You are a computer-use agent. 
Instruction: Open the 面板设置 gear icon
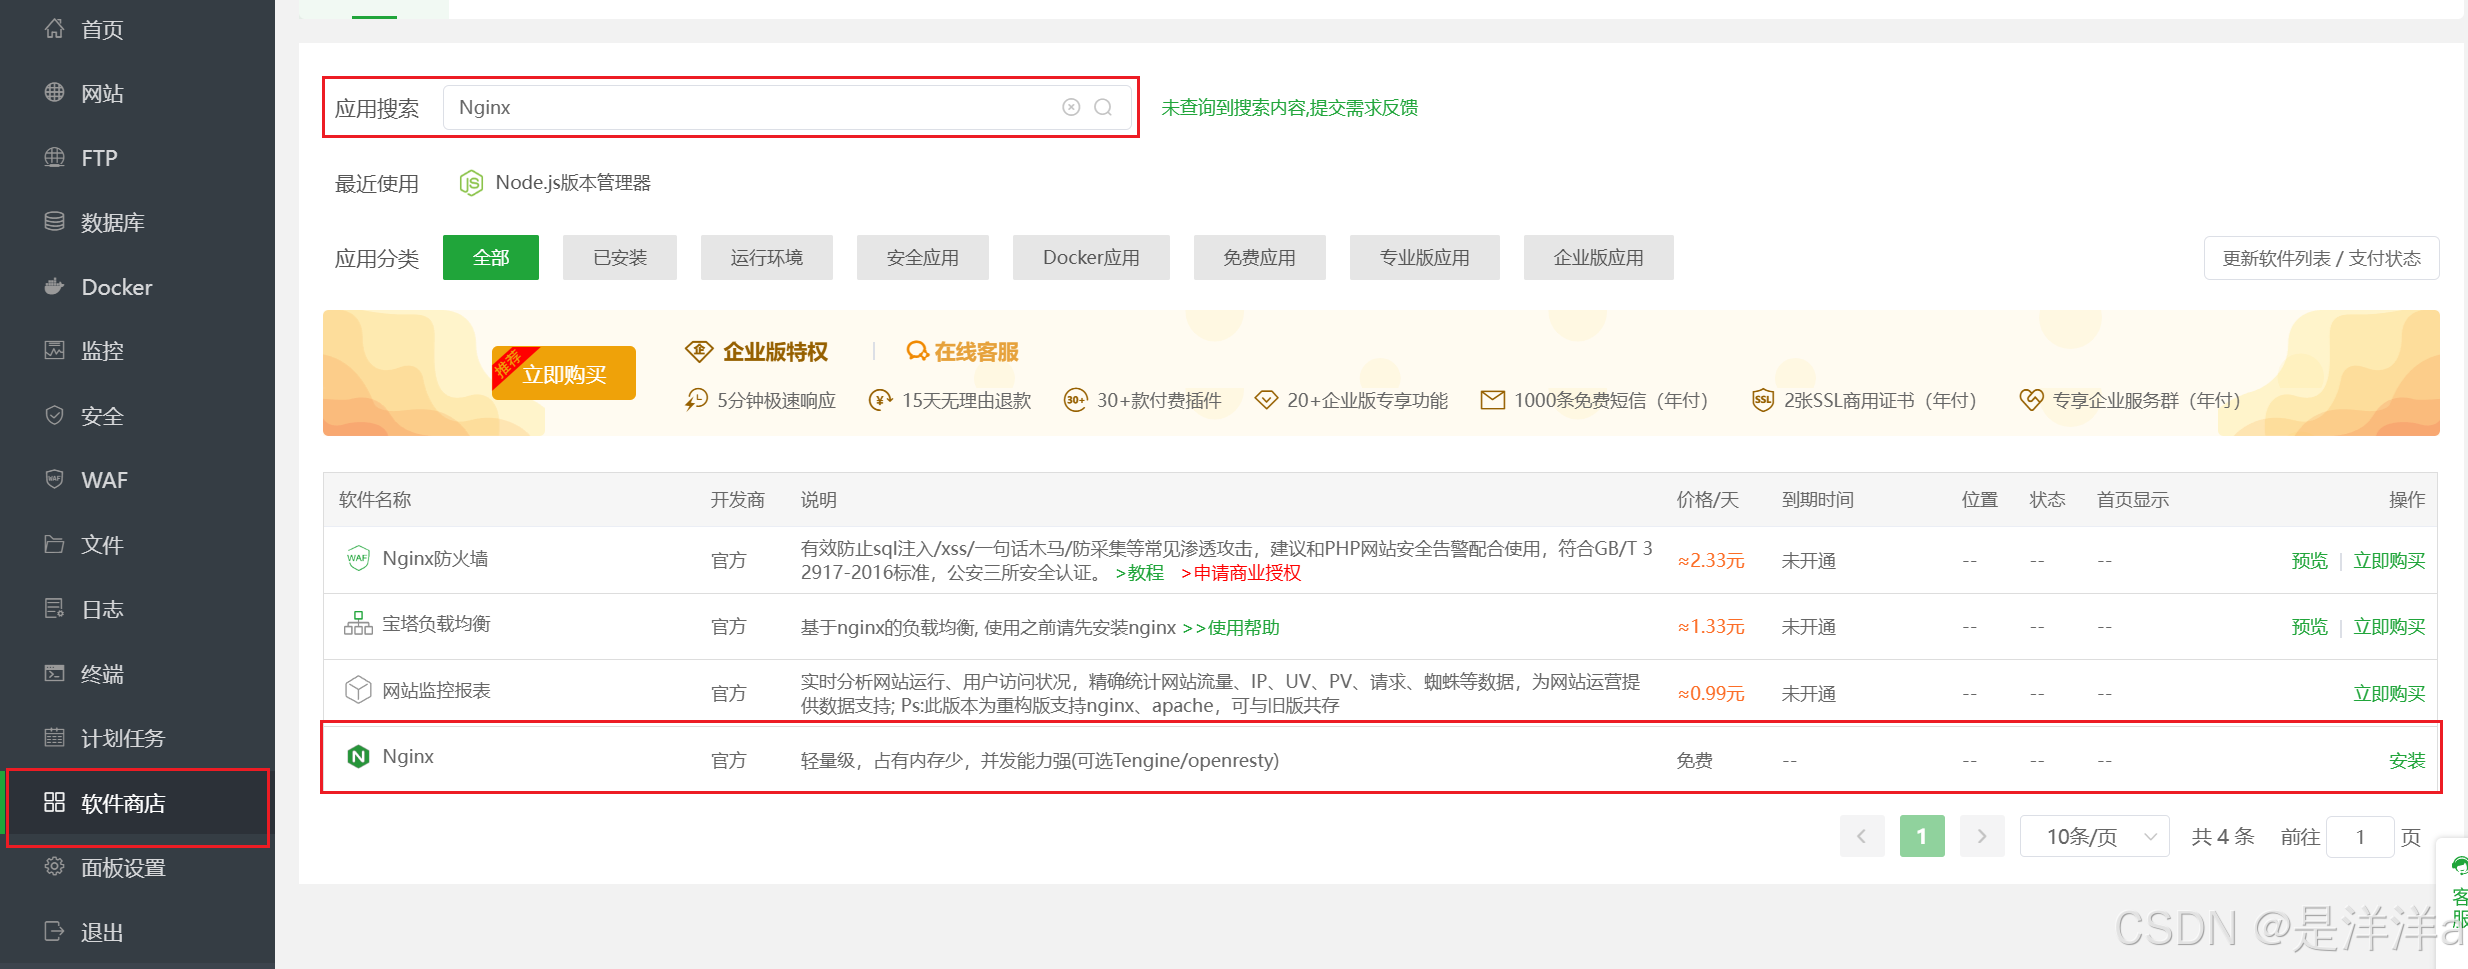[55, 866]
